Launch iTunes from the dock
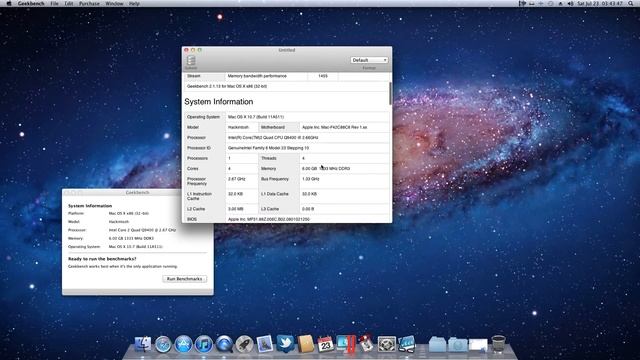 [x=204, y=344]
